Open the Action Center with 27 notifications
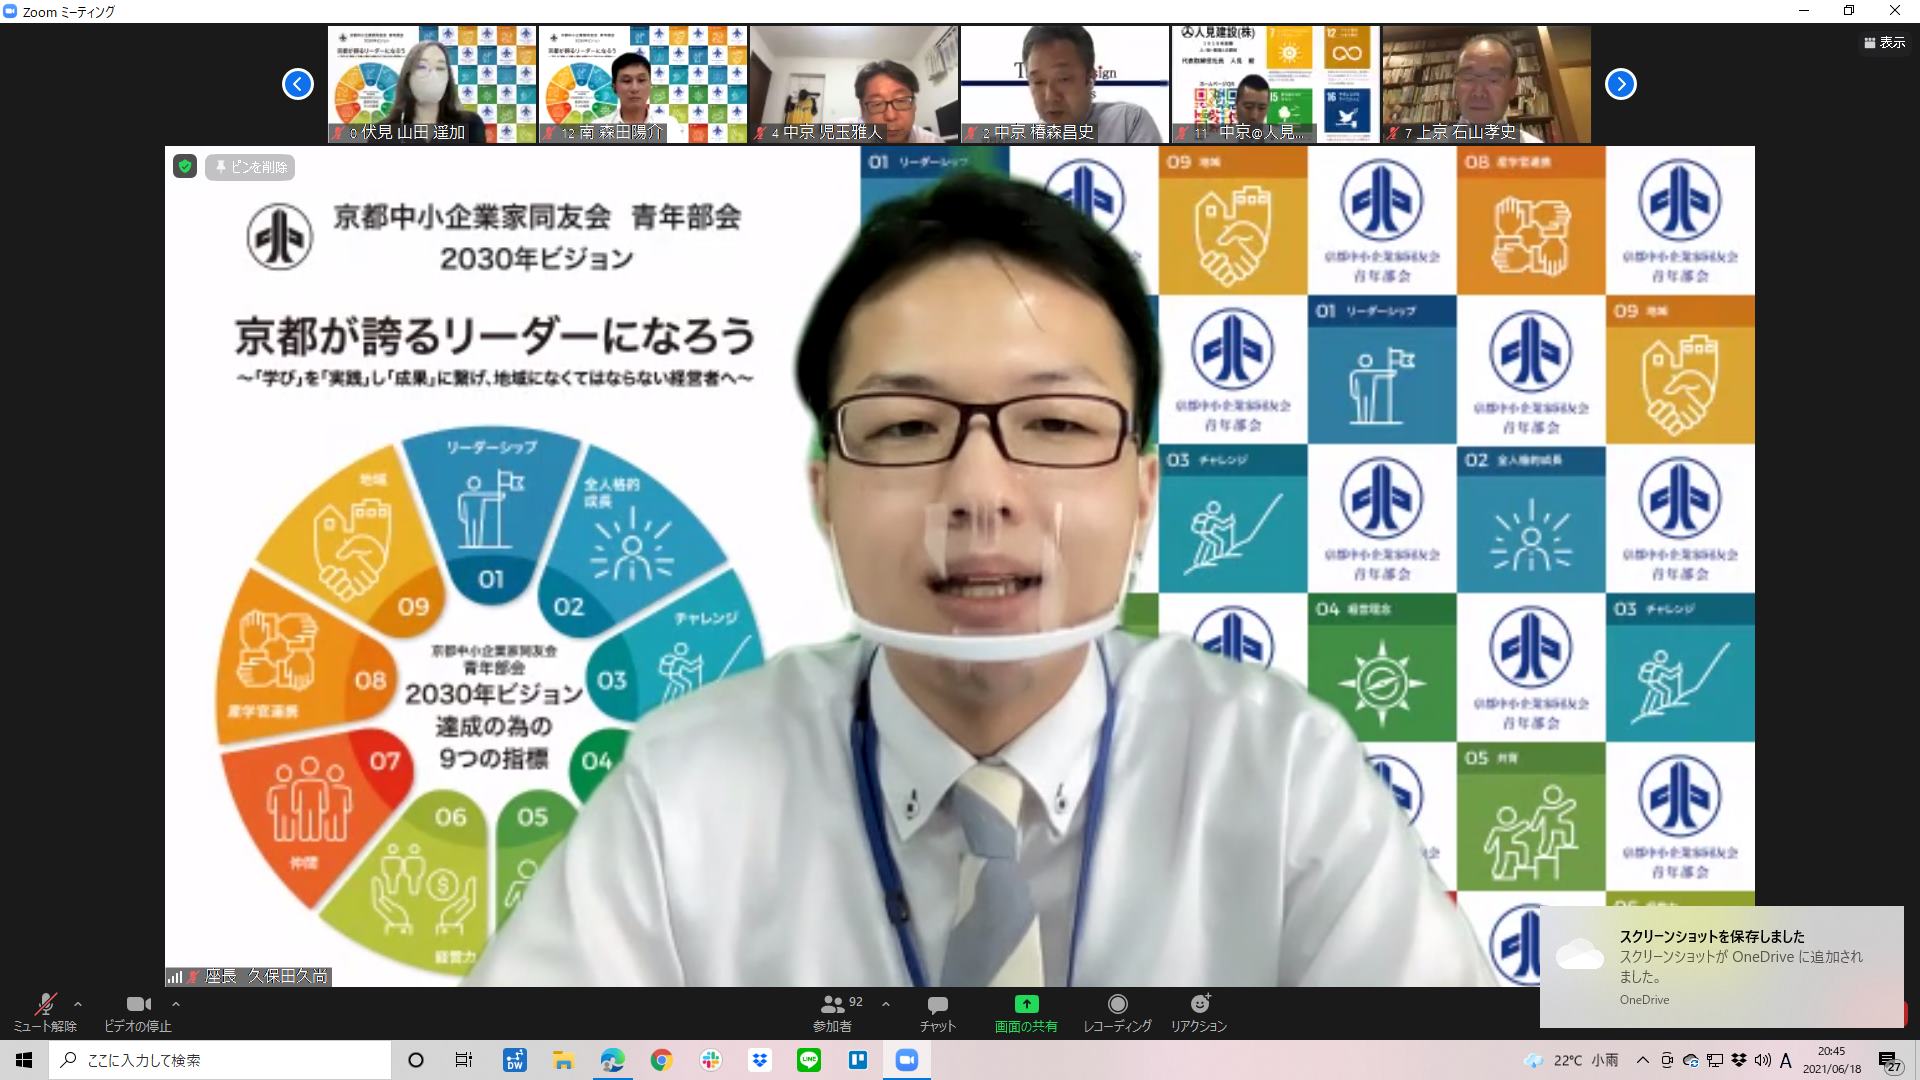The width and height of the screenshot is (1920, 1080). click(x=1890, y=1061)
